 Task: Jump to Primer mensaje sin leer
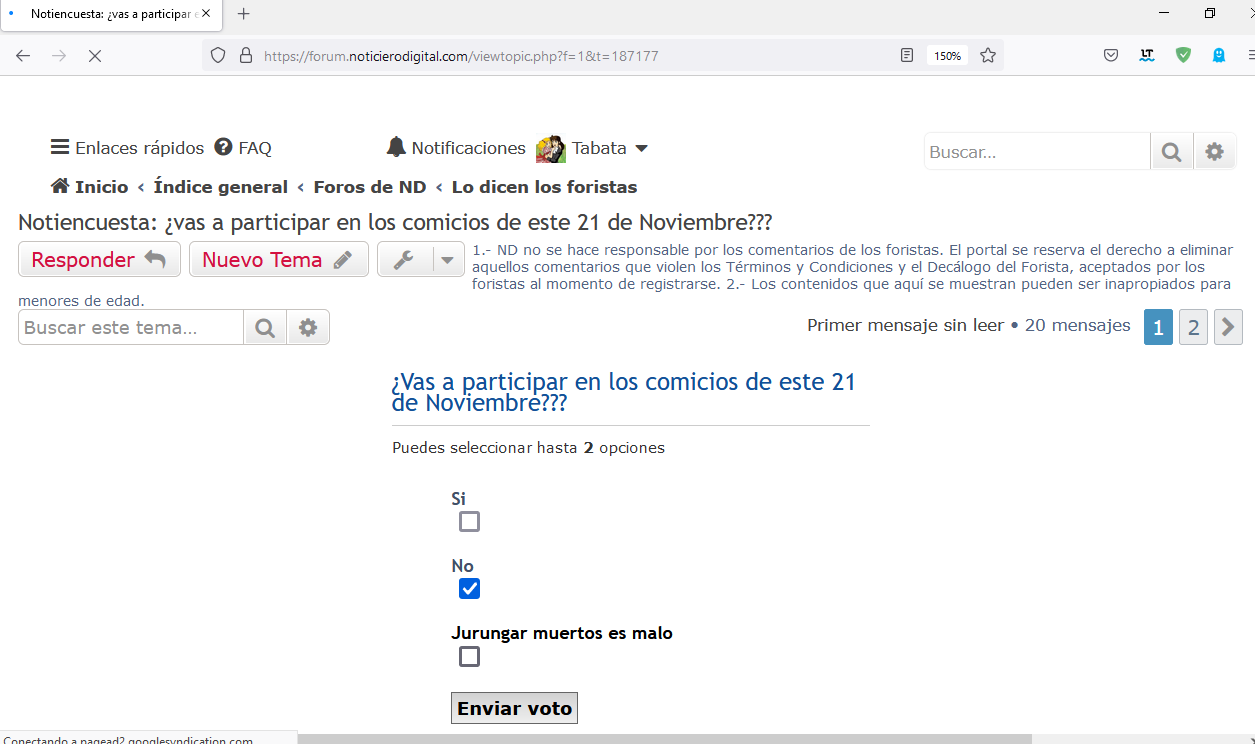(x=905, y=325)
